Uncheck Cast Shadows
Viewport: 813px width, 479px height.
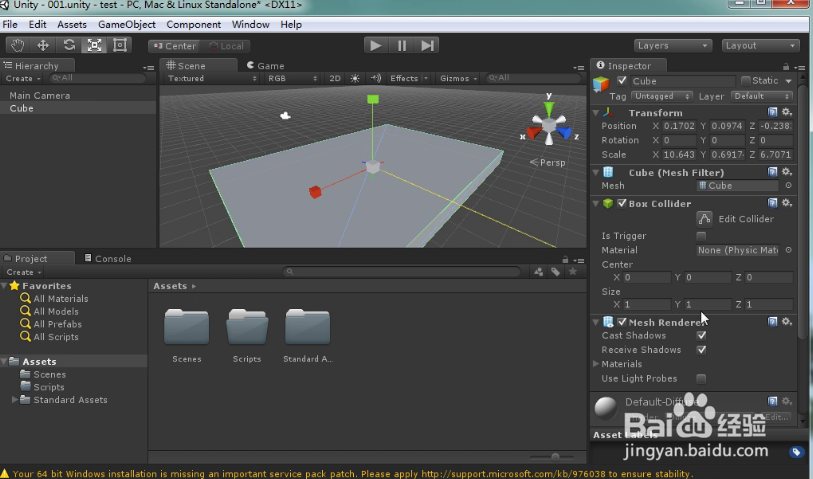[701, 335]
